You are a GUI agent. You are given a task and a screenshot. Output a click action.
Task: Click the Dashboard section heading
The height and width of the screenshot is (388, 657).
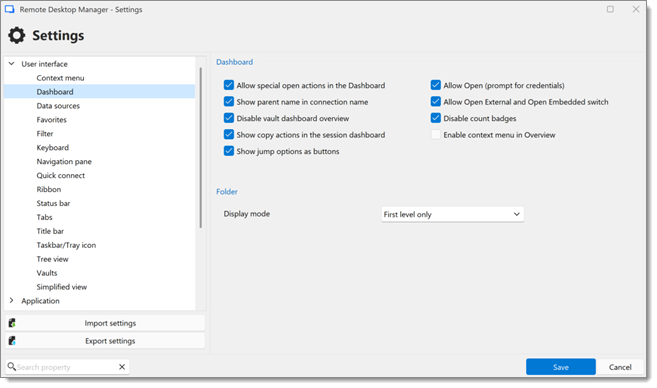[x=235, y=62]
